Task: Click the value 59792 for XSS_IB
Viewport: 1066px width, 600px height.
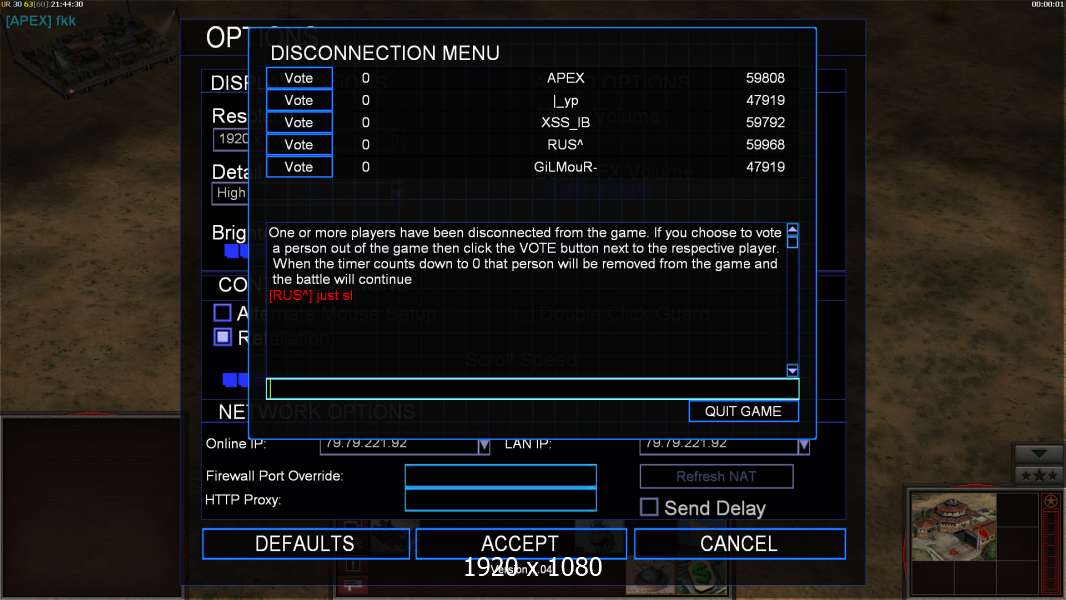Action: (x=765, y=122)
